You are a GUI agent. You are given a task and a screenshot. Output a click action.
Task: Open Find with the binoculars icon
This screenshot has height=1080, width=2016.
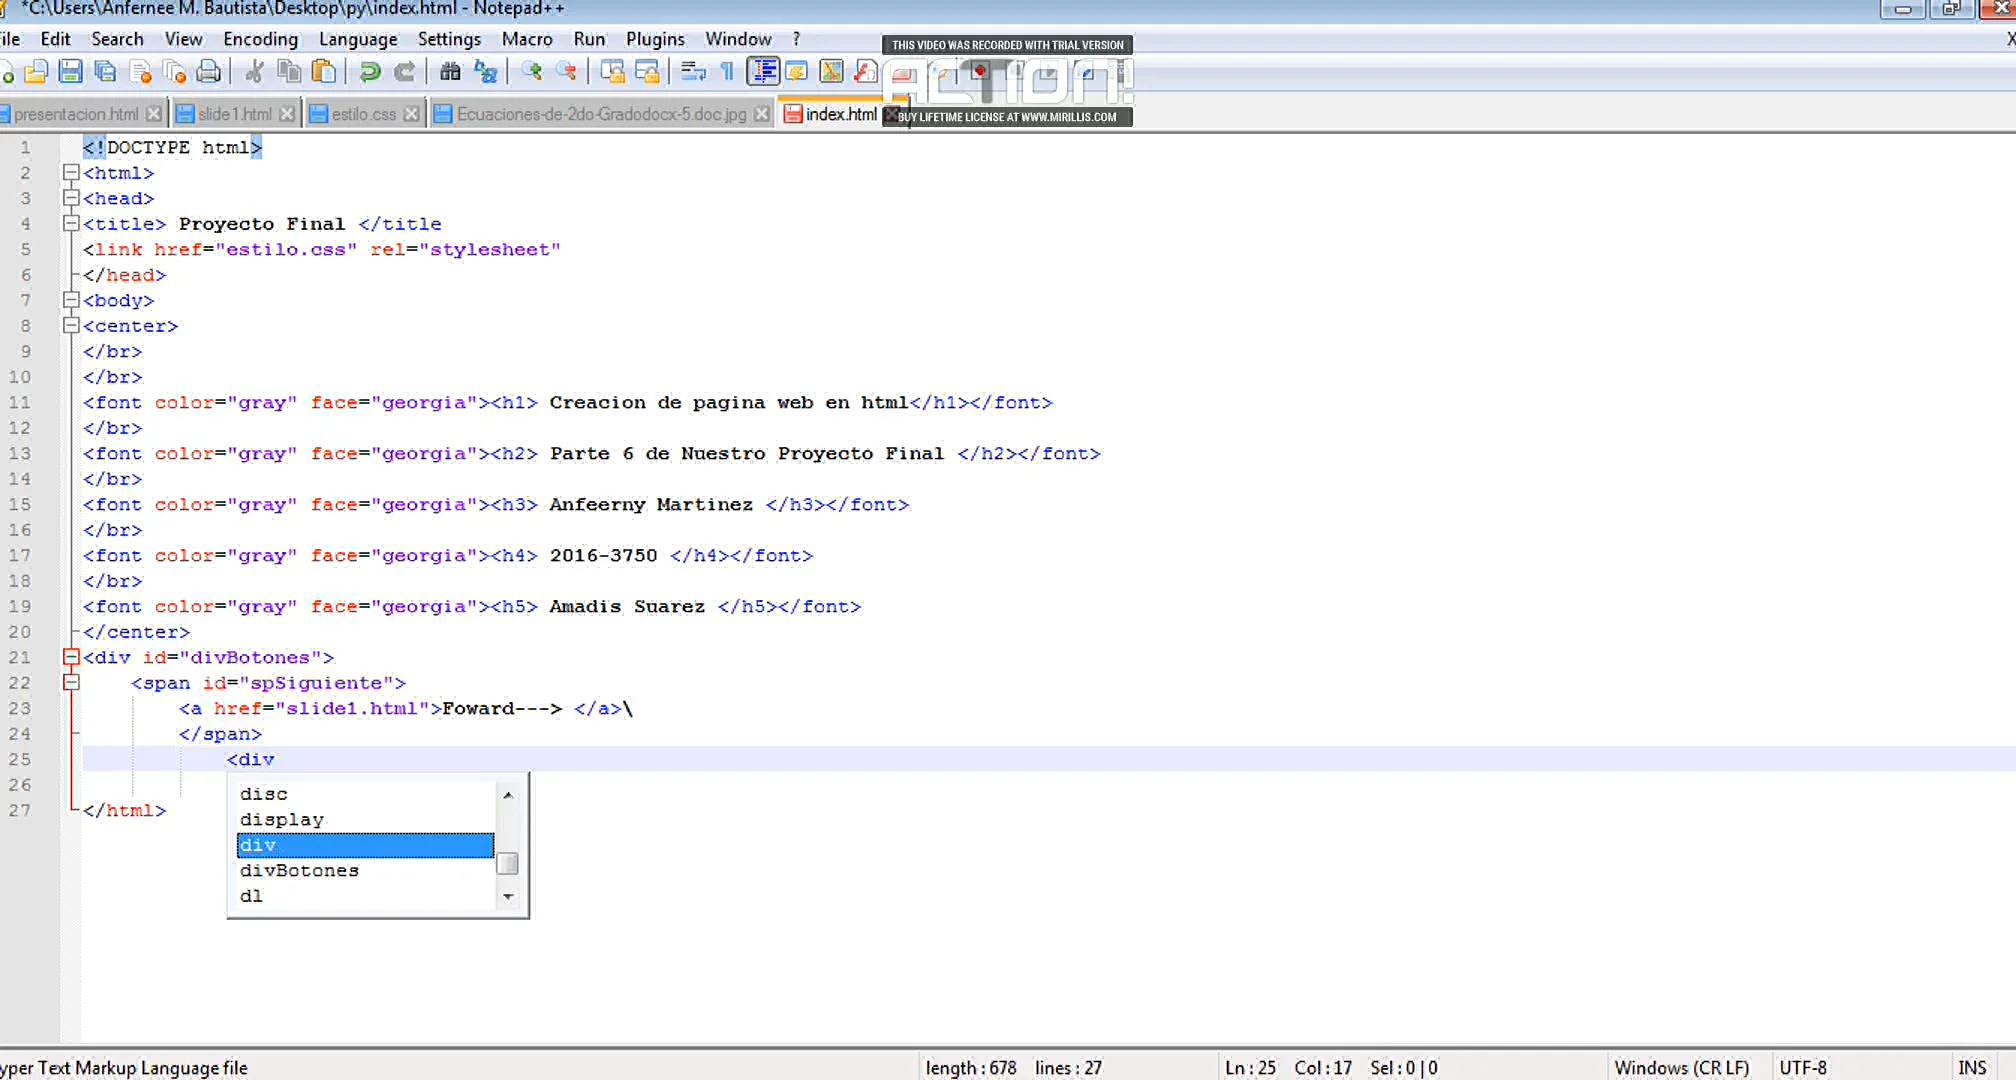coord(451,72)
